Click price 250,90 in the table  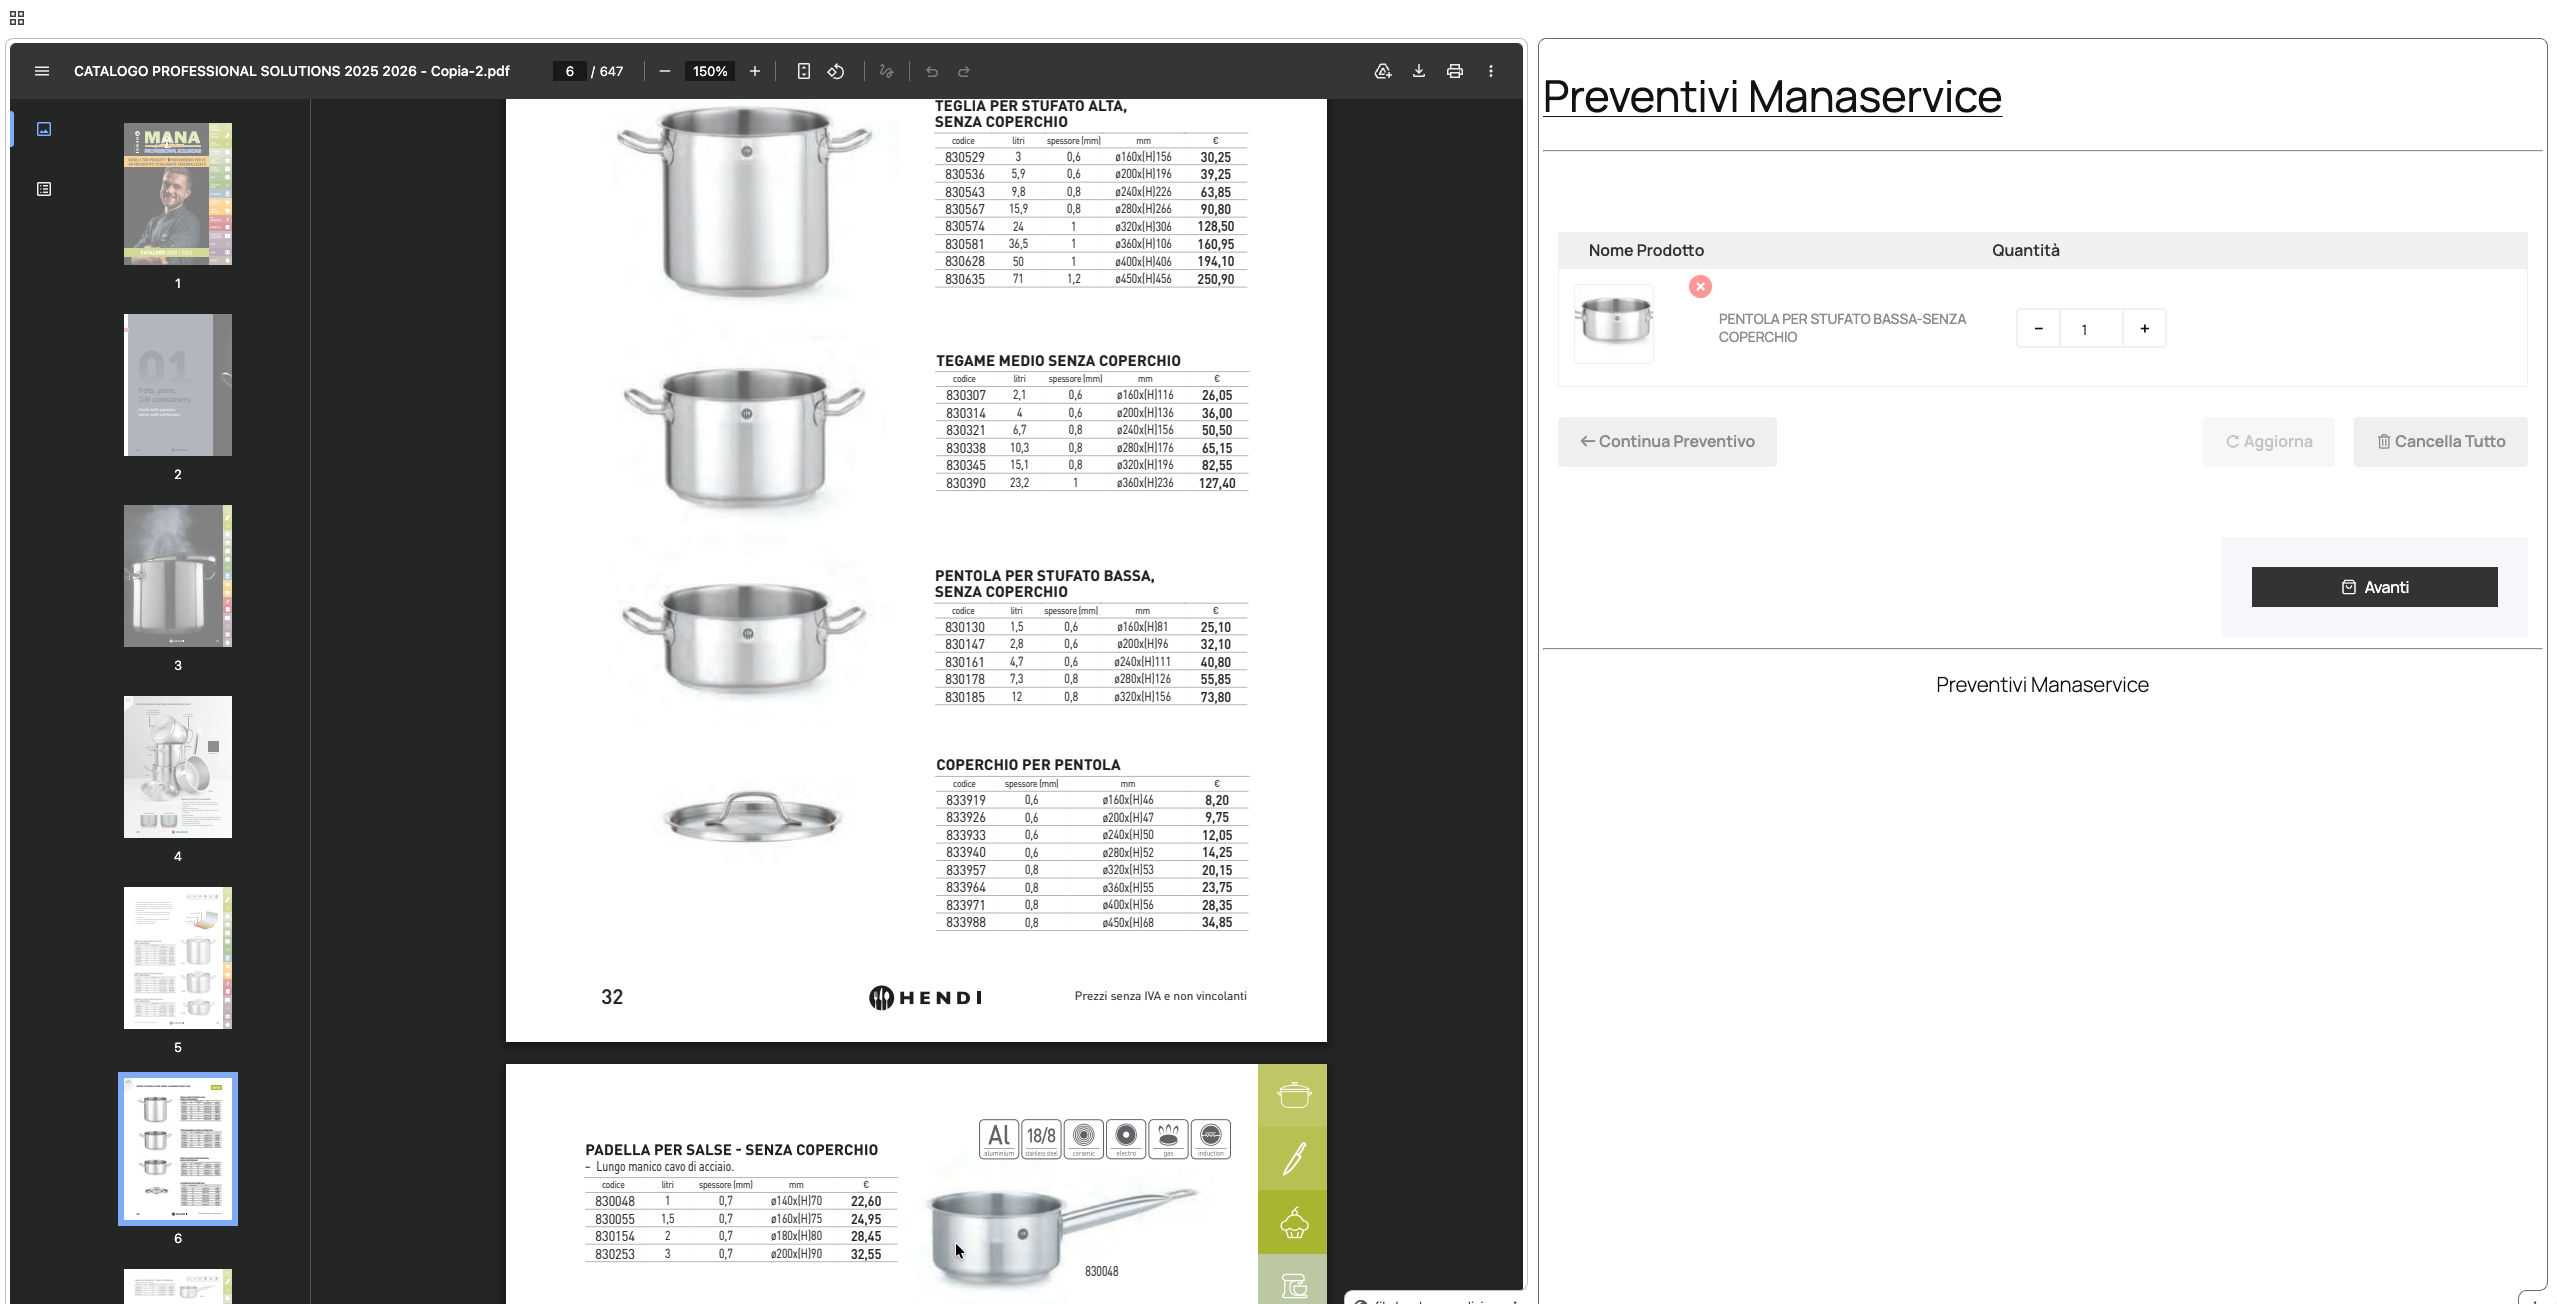point(1215,279)
